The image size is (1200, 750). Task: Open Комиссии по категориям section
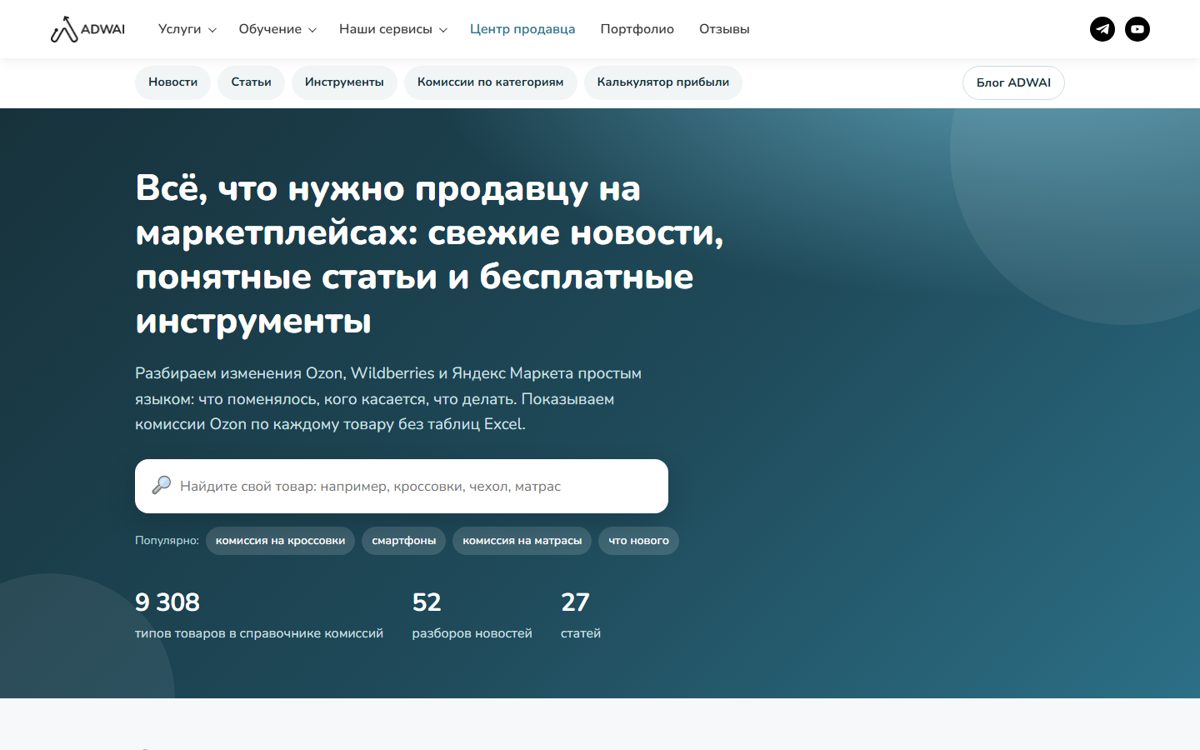(x=491, y=83)
